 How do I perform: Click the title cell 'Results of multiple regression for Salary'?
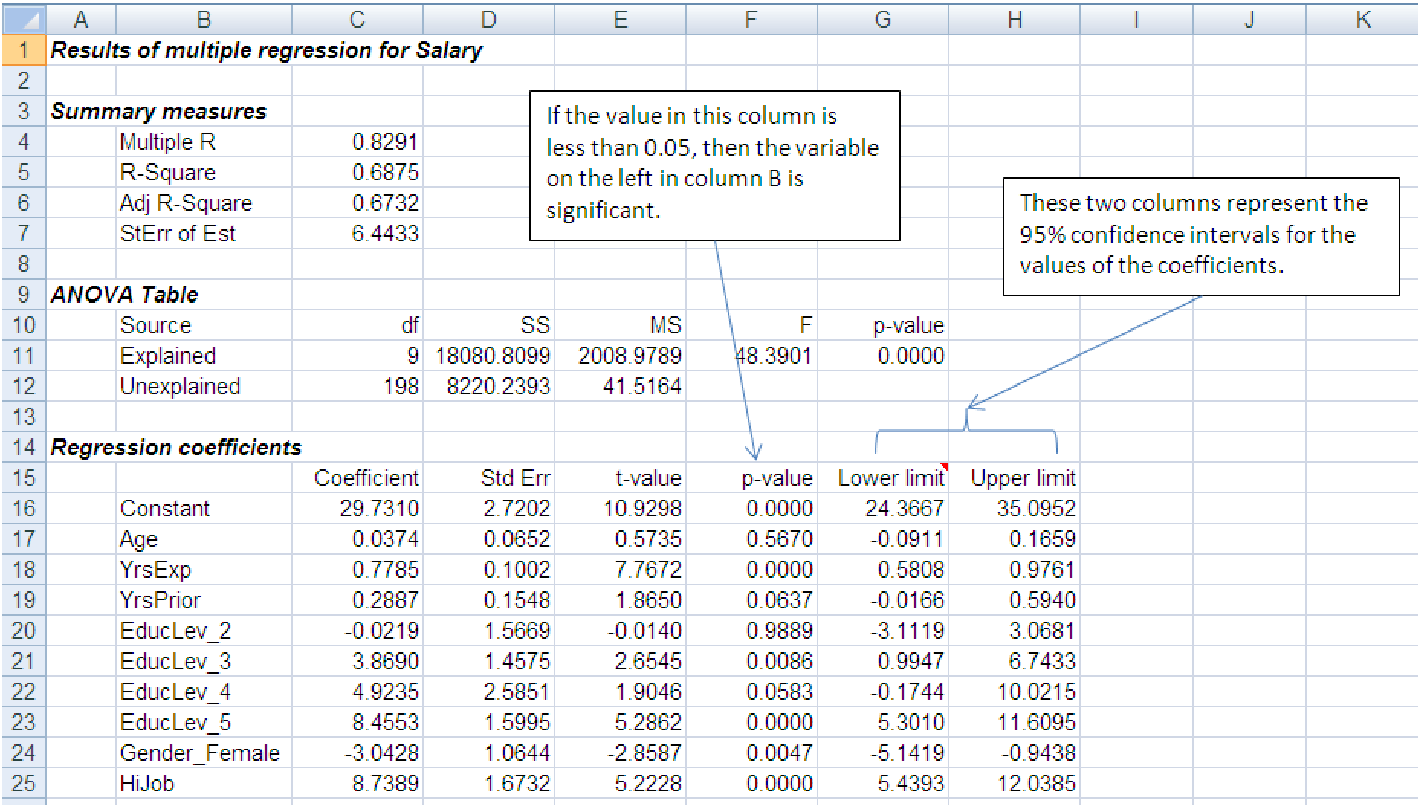tap(266, 50)
